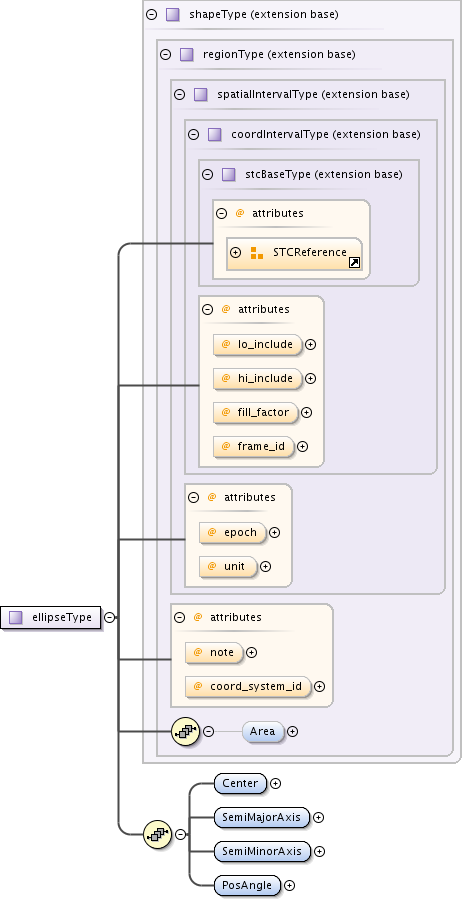This screenshot has height=901, width=463.
Task: Expand the hi_include attribute
Action: [311, 379]
